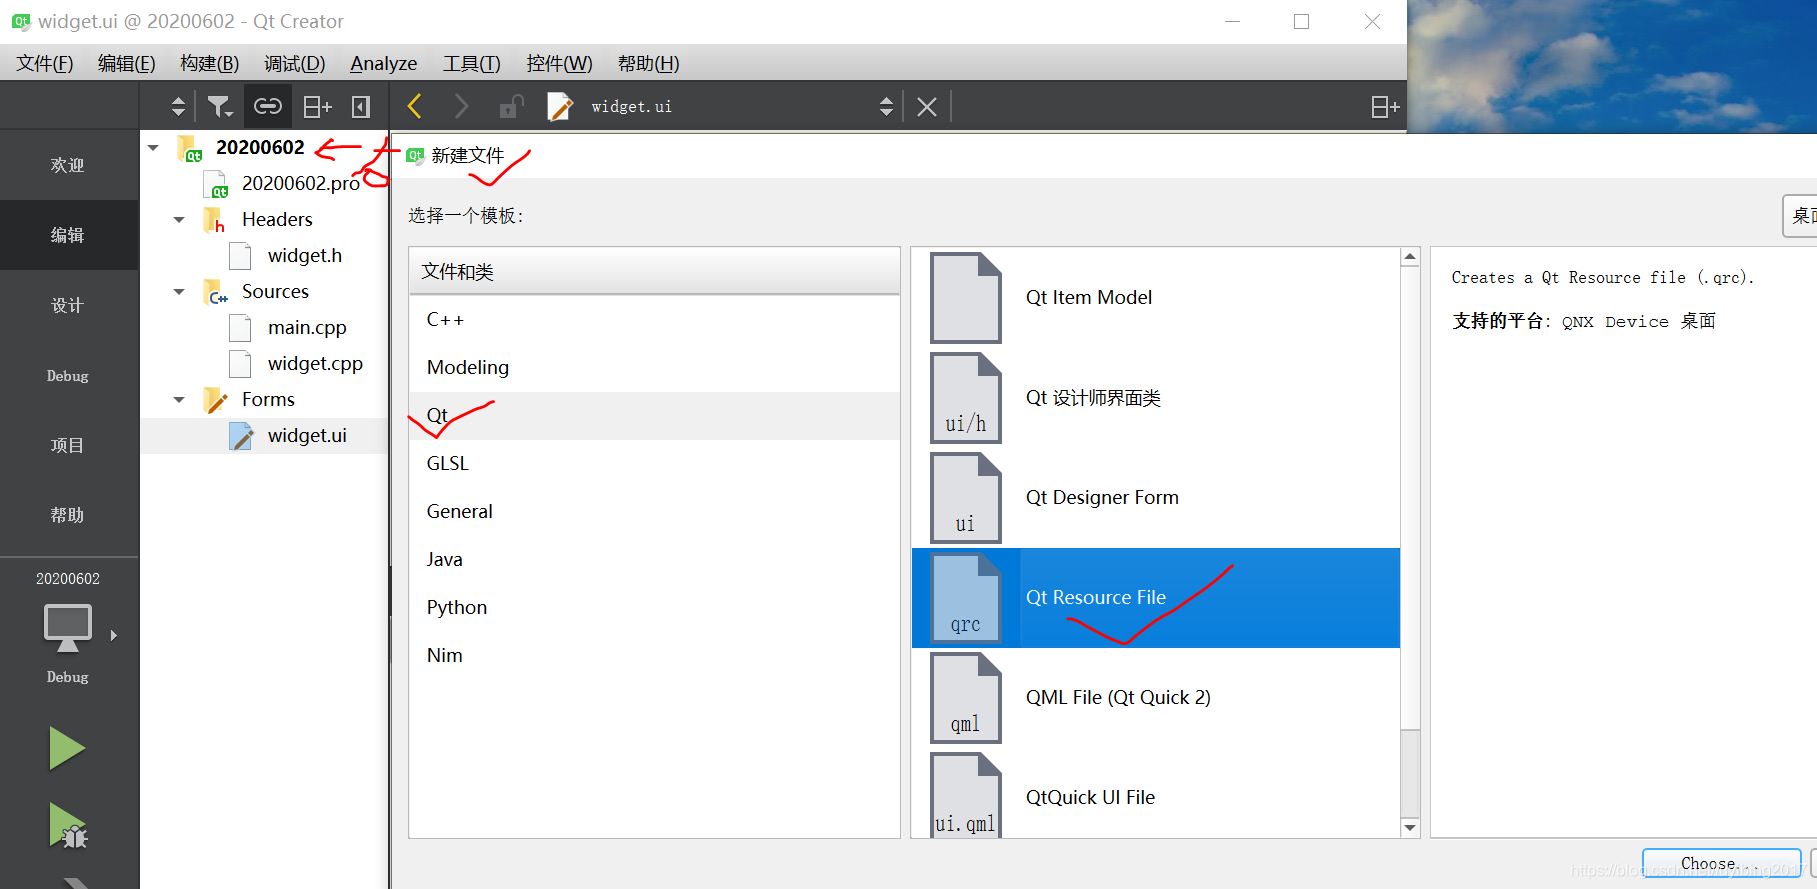Collapse the Headers folder

tap(179, 219)
